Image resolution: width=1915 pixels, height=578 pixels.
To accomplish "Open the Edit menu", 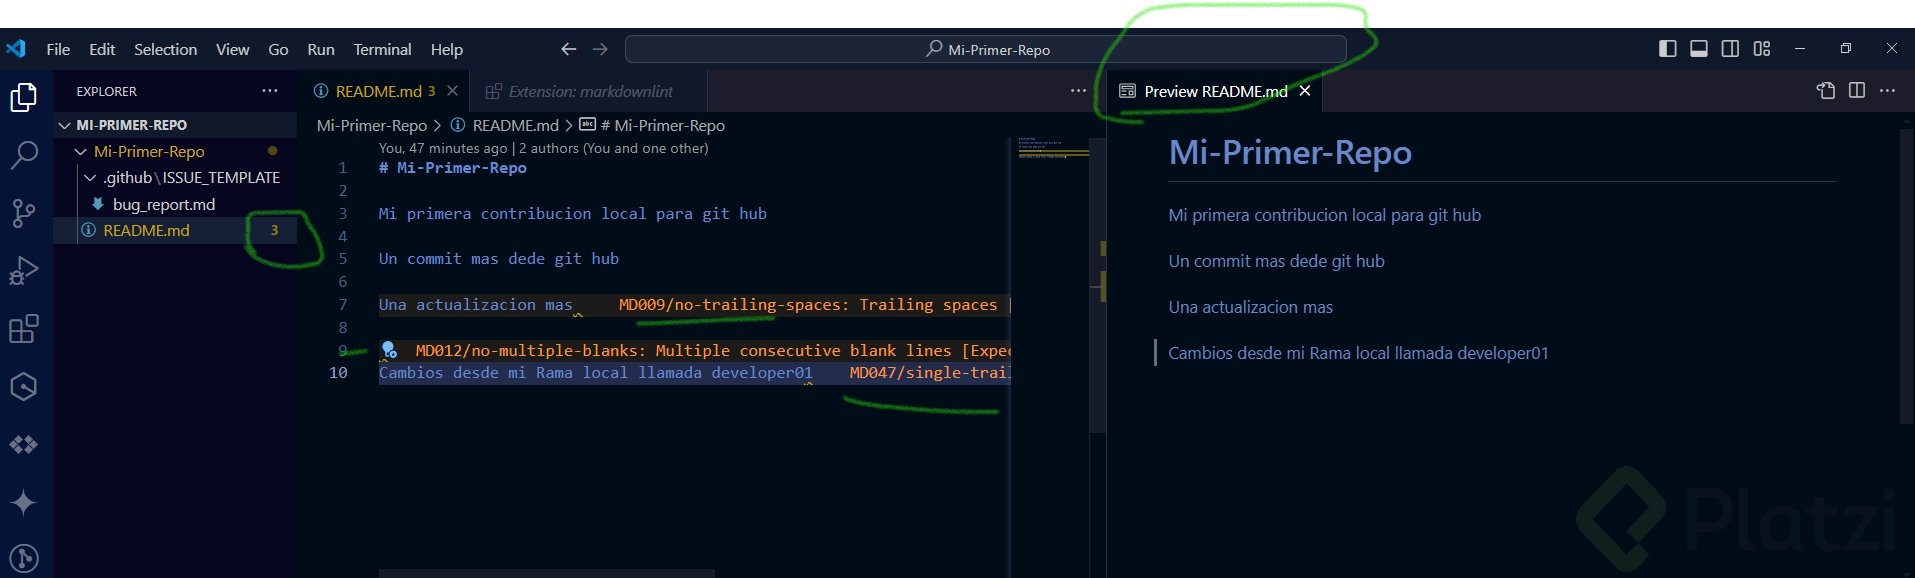I will click(x=102, y=49).
